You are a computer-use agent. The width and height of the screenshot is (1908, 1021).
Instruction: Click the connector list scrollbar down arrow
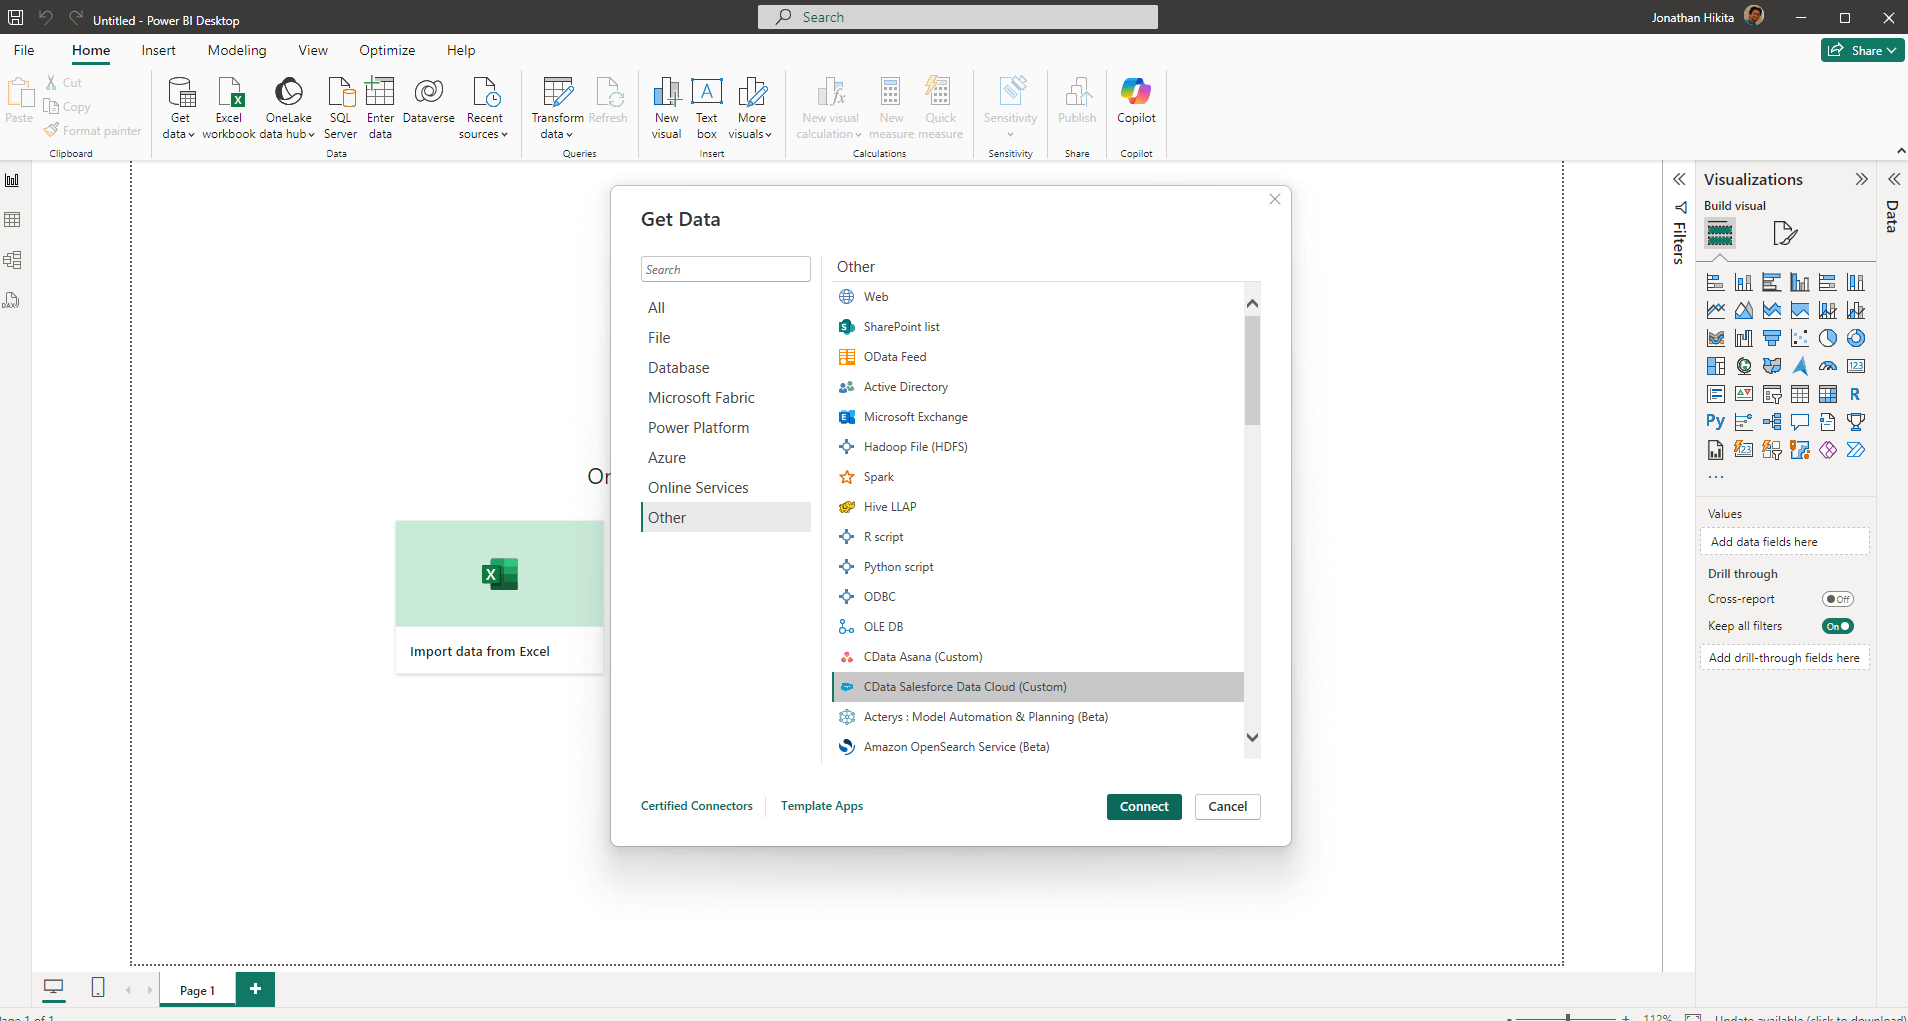coord(1252,738)
